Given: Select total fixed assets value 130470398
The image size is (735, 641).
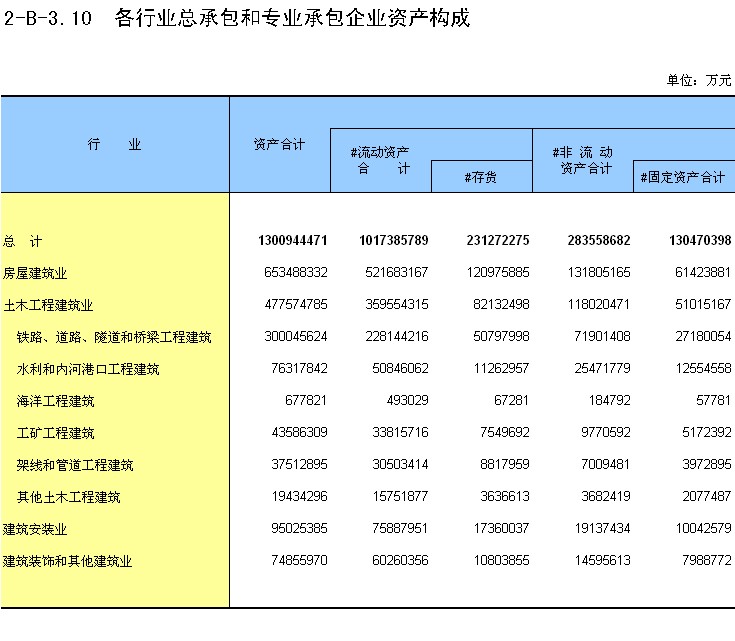Looking at the screenshot, I should (x=700, y=241).
